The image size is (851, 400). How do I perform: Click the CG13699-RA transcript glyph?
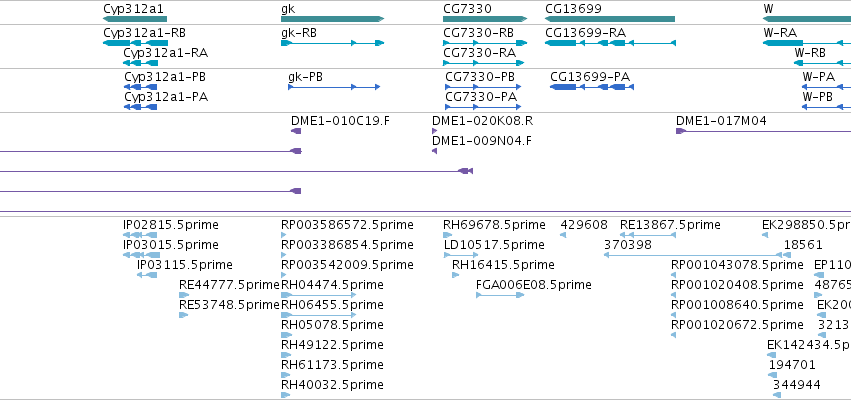point(610,43)
